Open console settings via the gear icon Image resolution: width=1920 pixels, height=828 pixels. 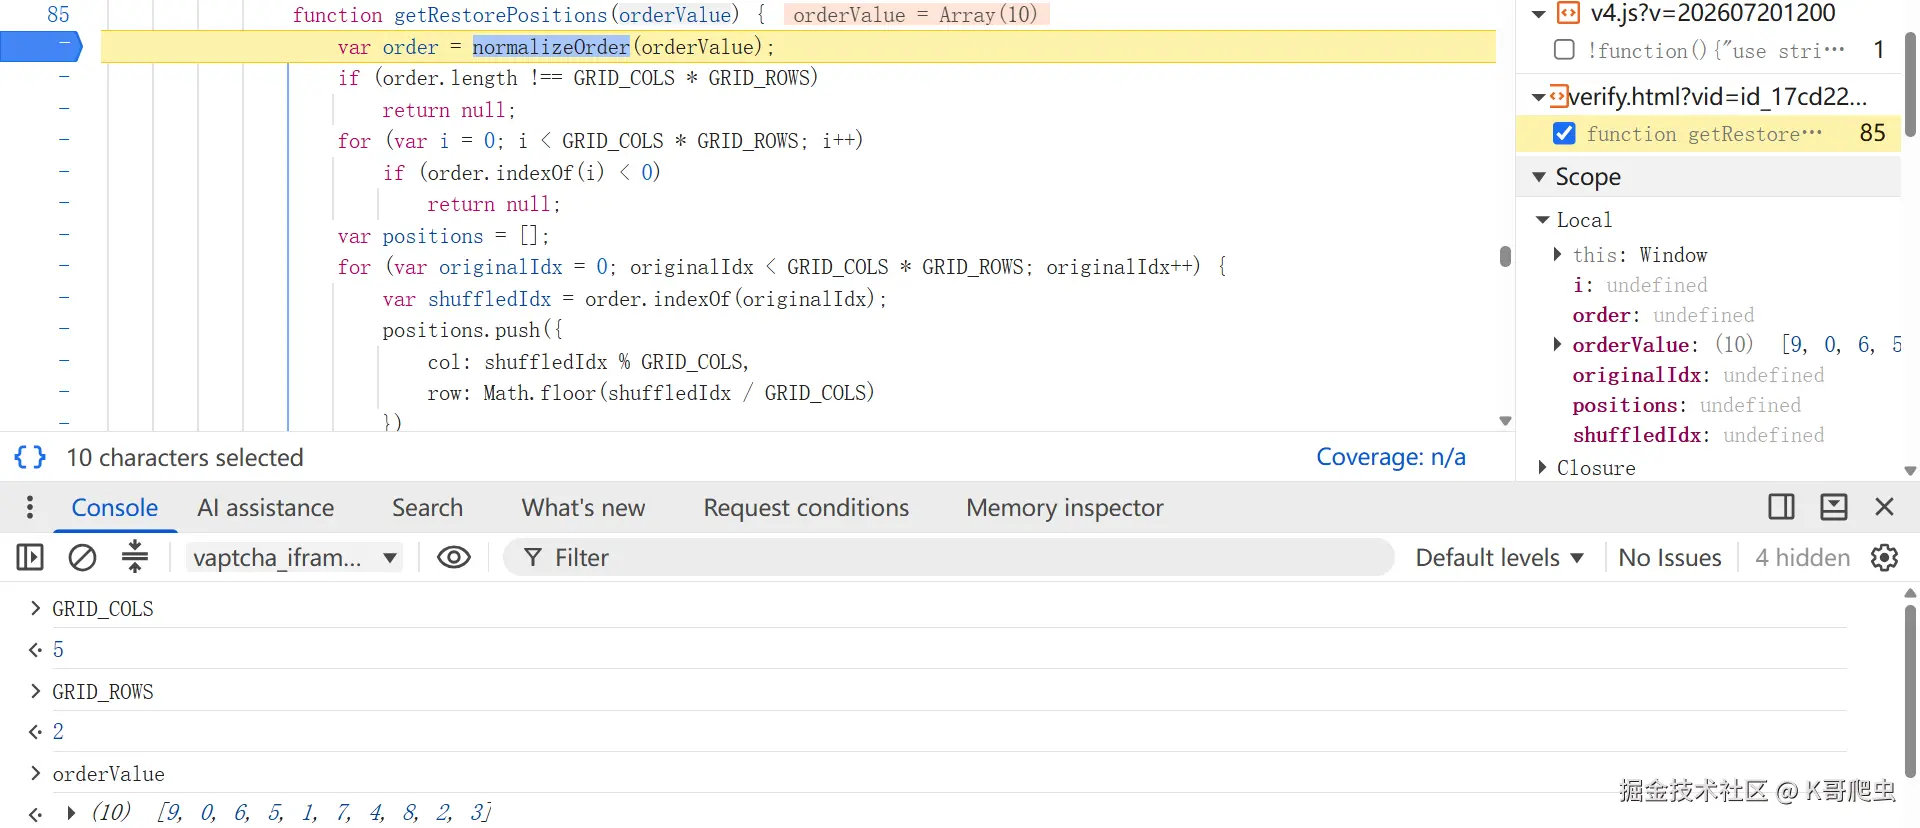(1884, 557)
